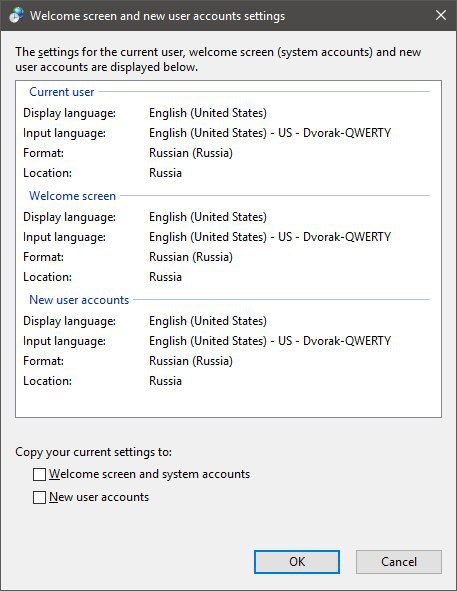Confirm with the OK button
Image resolution: width=457 pixels, height=591 pixels.
297,562
